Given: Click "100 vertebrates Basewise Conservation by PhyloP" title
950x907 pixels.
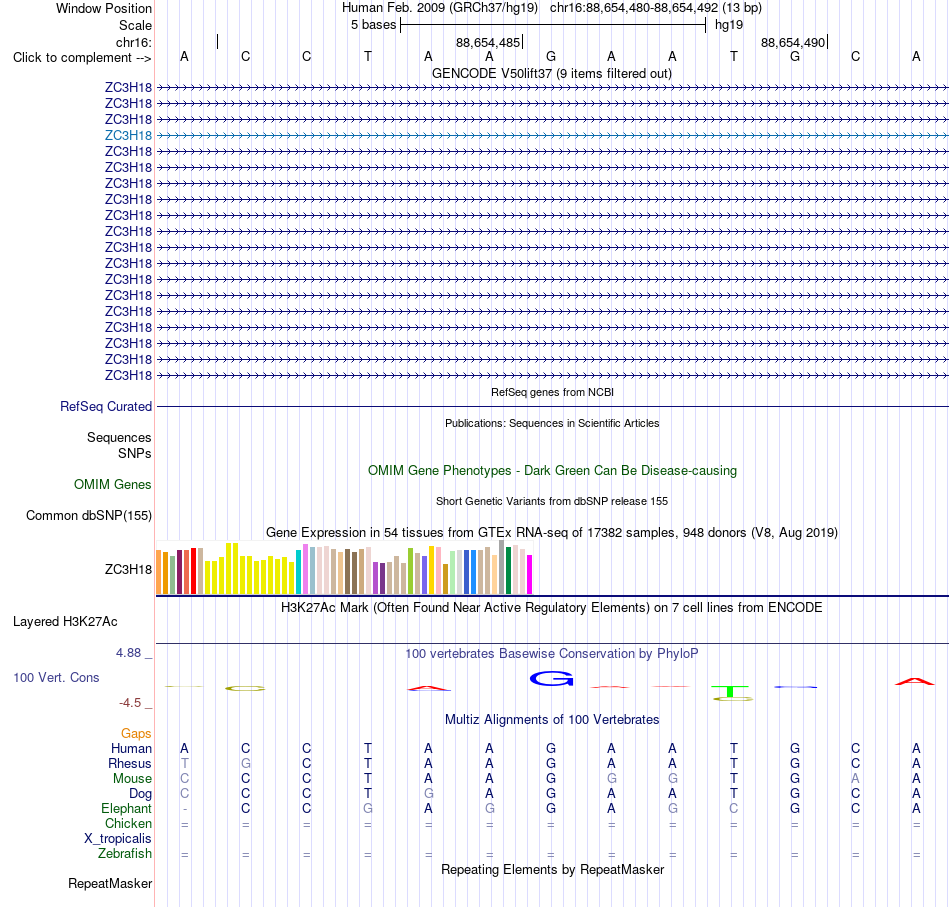Looking at the screenshot, I should pyautogui.click(x=552, y=654).
